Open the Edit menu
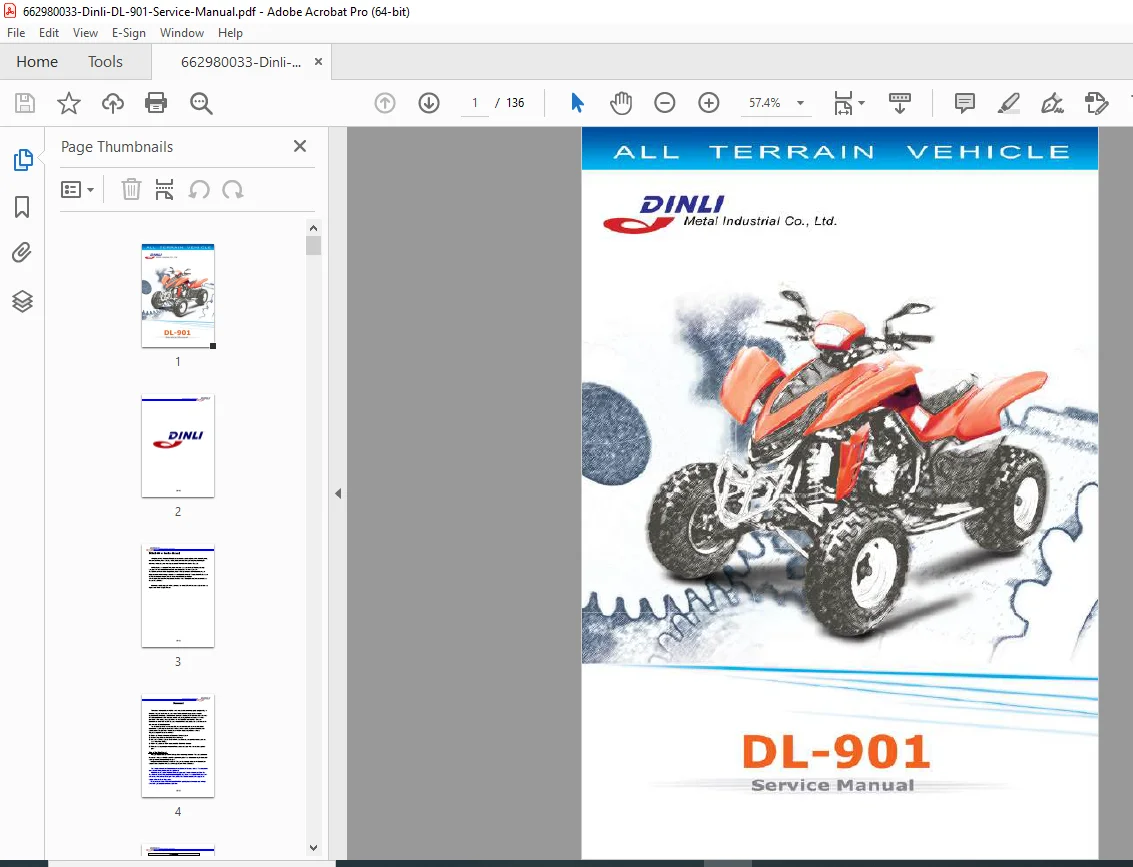The image size is (1133, 867). [49, 33]
